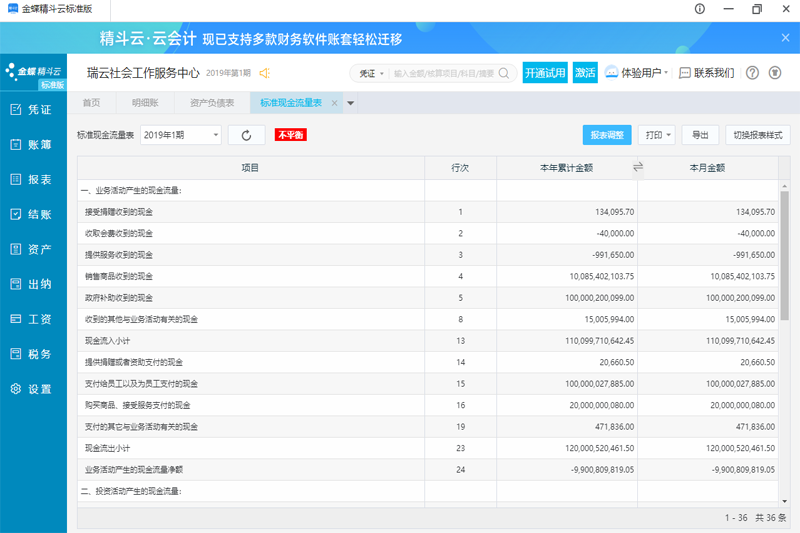Select the 接受捐赠收到的现金 row

point(428,212)
